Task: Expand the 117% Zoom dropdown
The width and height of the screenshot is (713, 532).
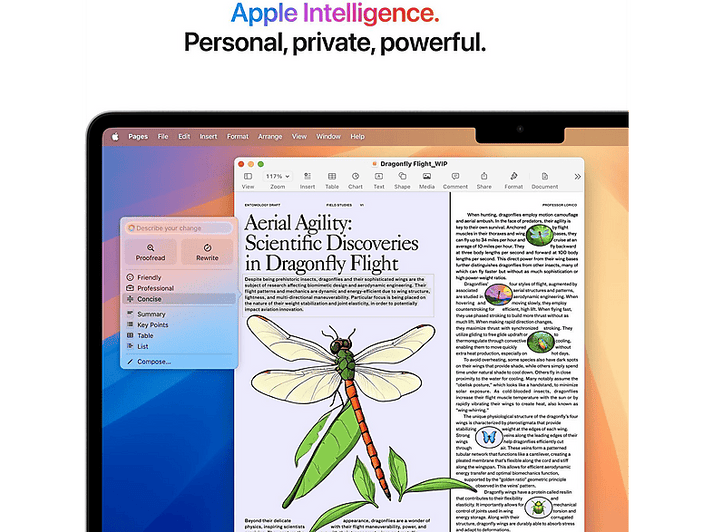Action: tap(277, 176)
